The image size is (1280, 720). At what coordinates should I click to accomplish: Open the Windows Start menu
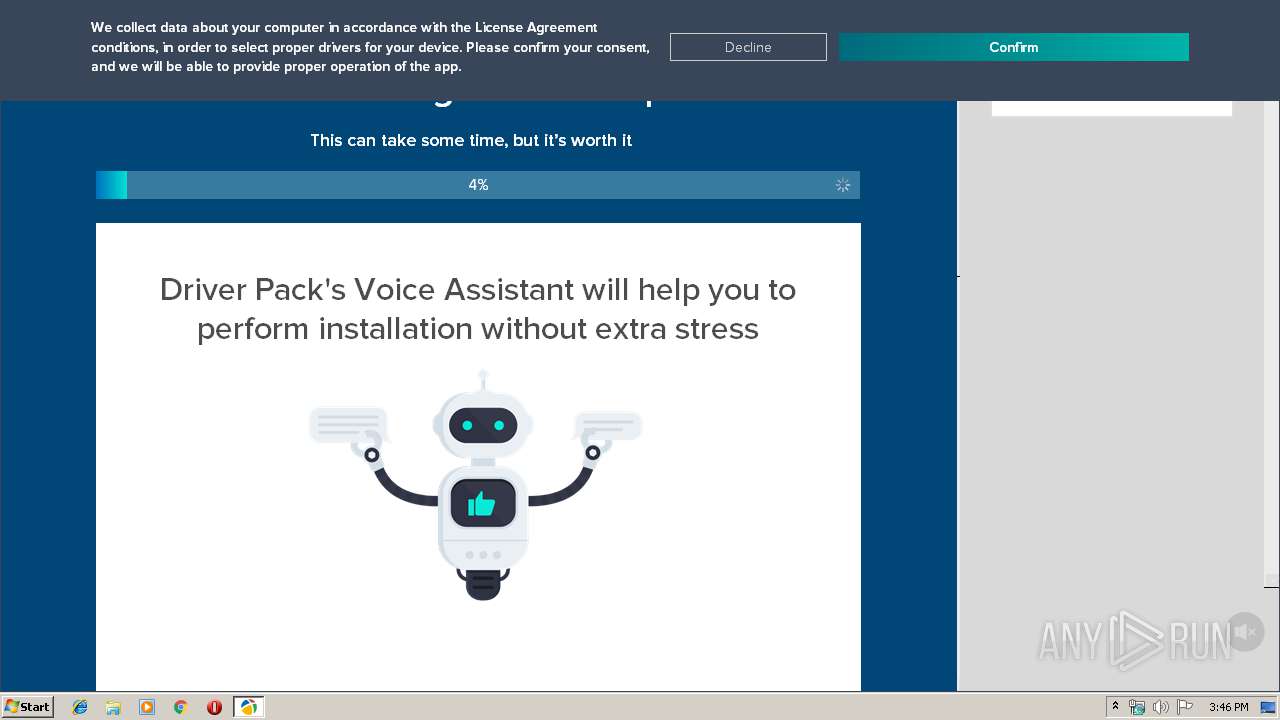[x=27, y=706]
